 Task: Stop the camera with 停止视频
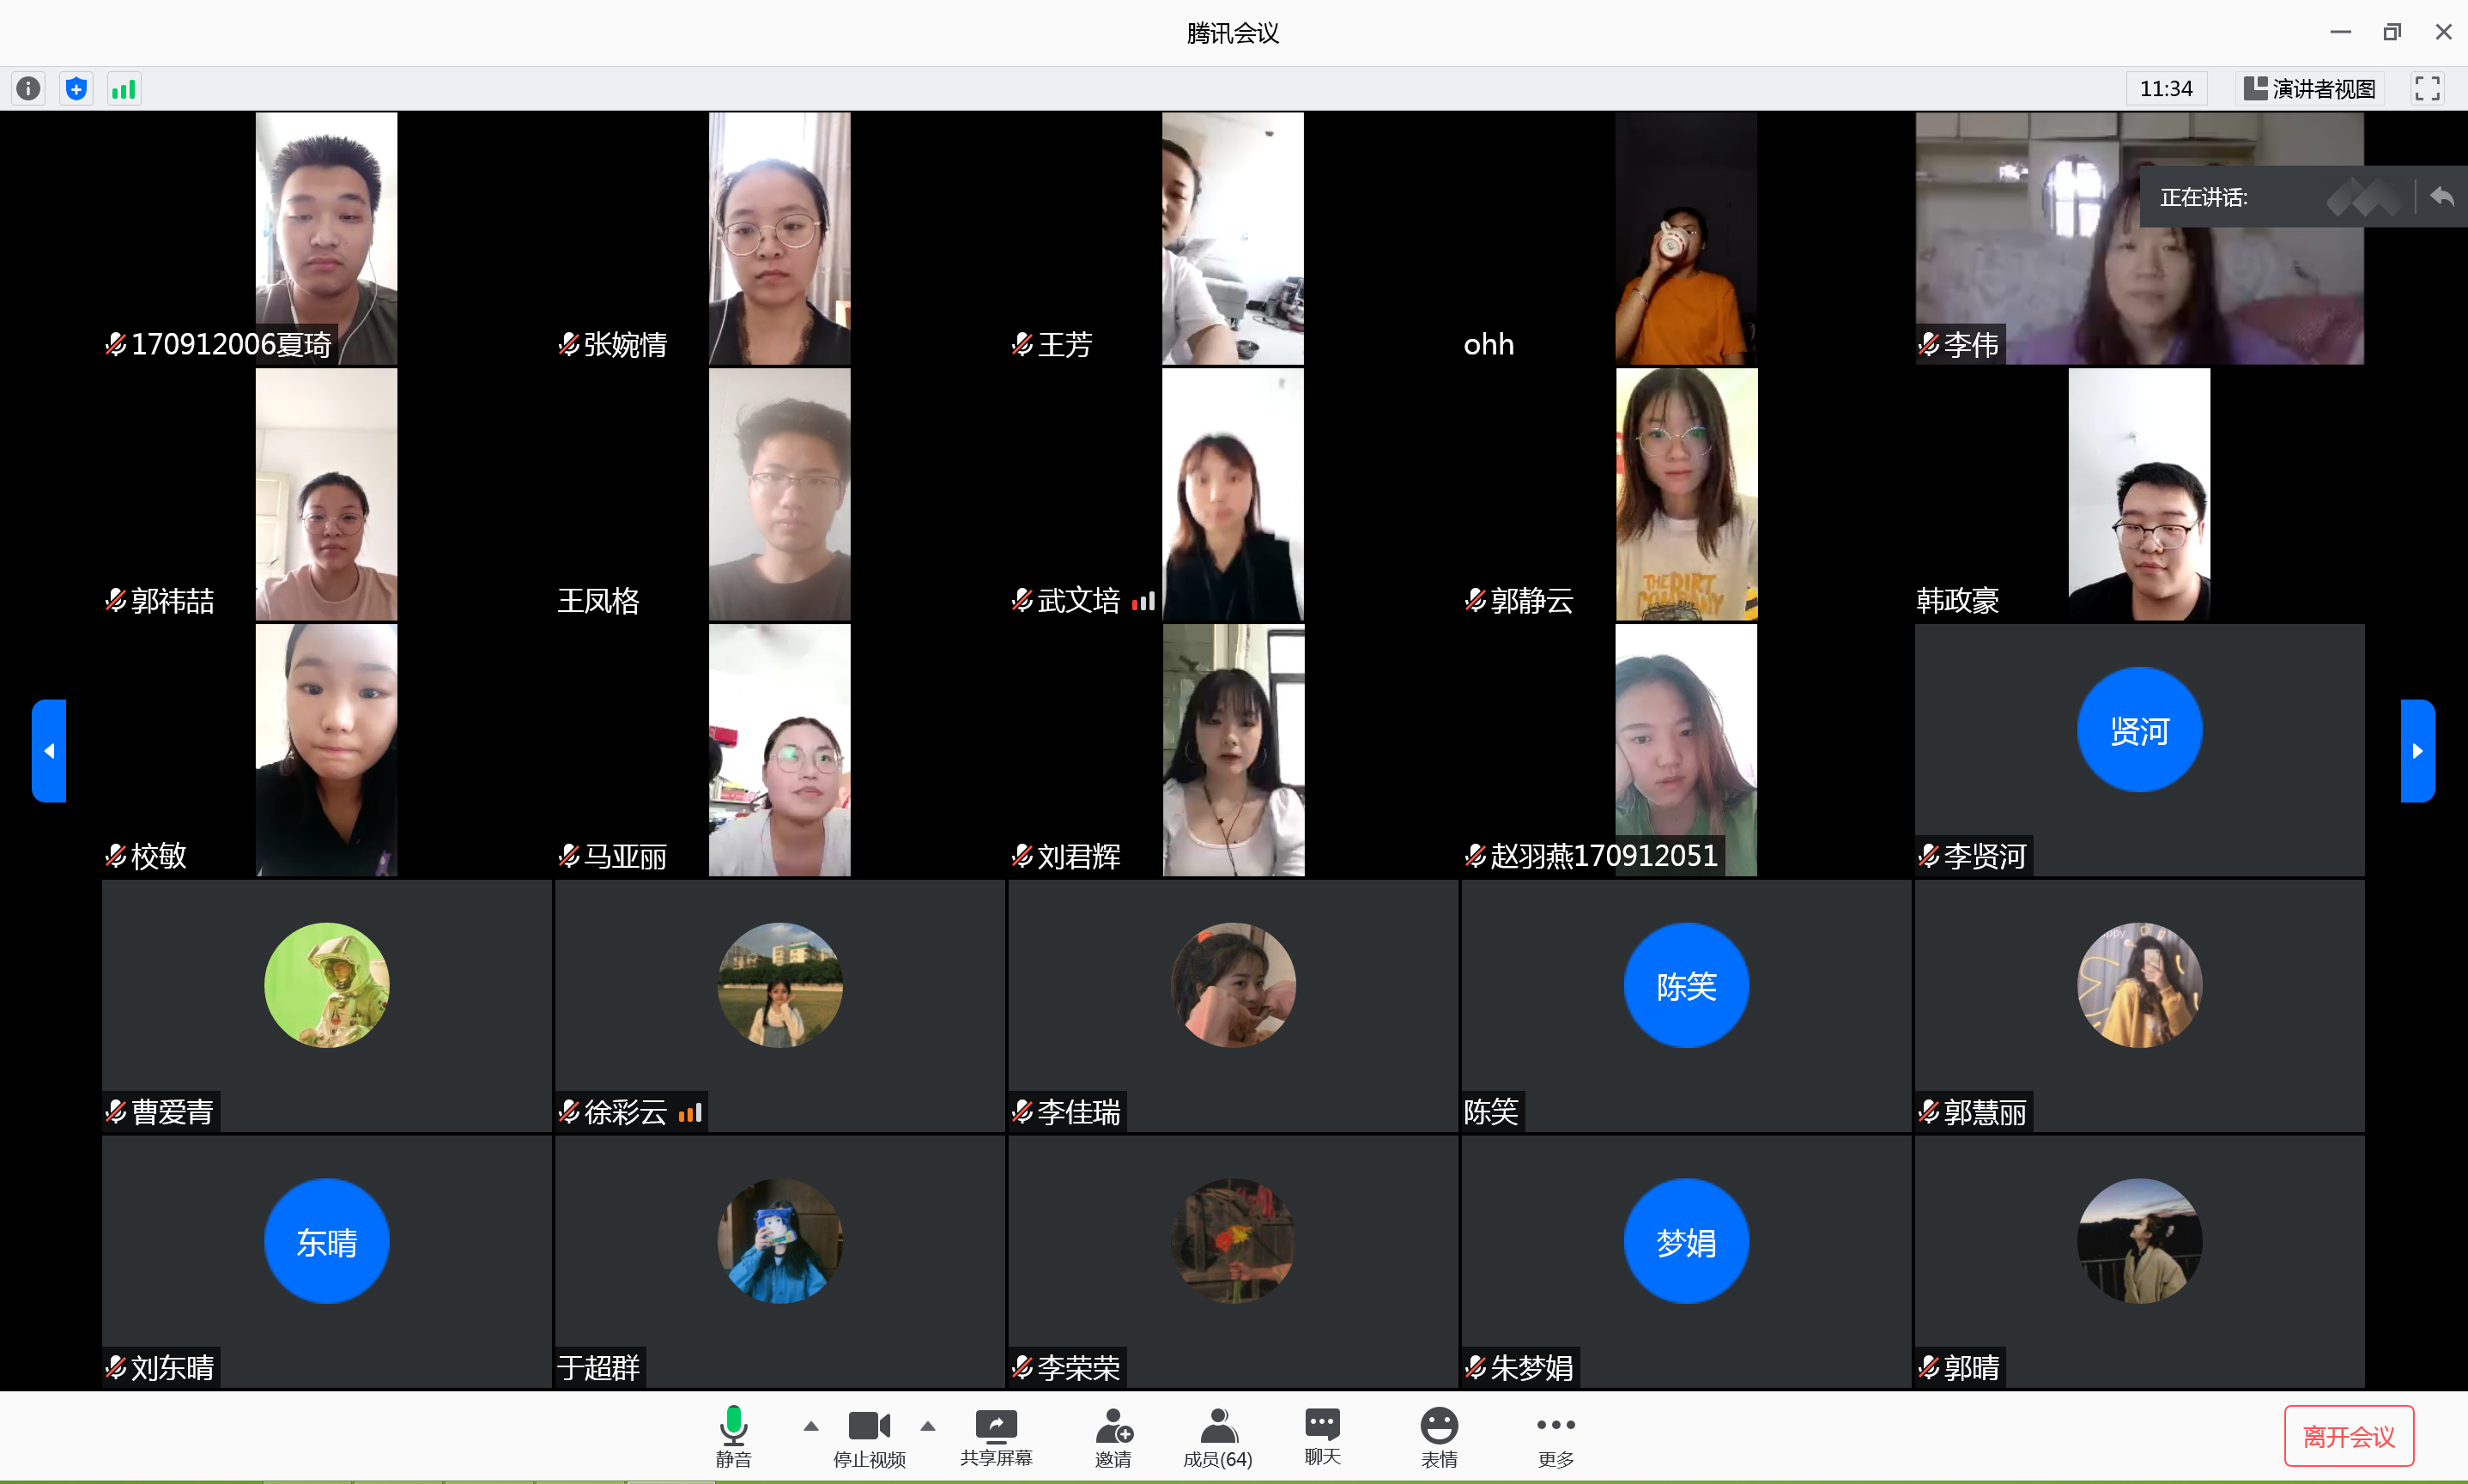869,1436
